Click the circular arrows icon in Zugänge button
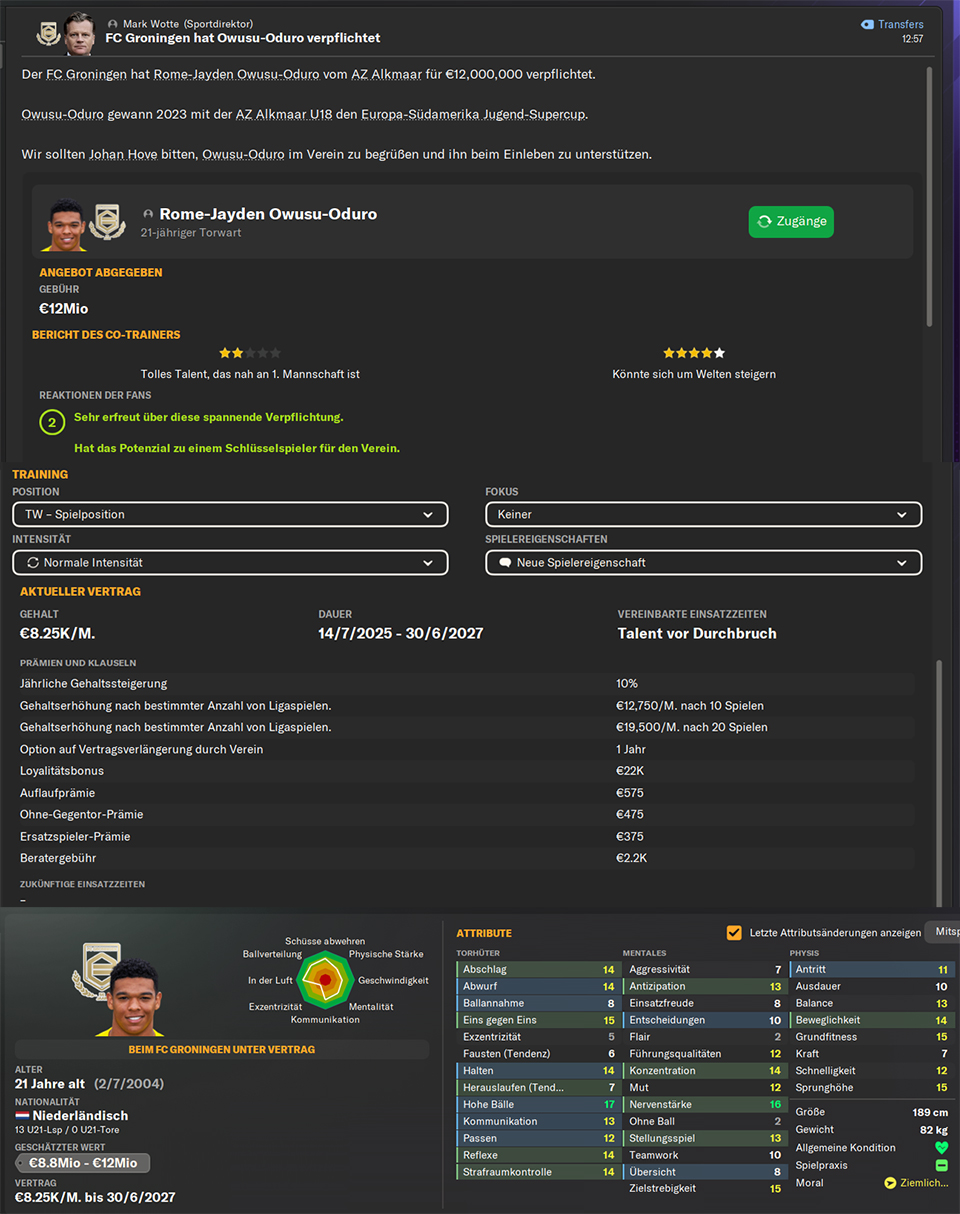960x1214 pixels. pyautogui.click(x=765, y=222)
